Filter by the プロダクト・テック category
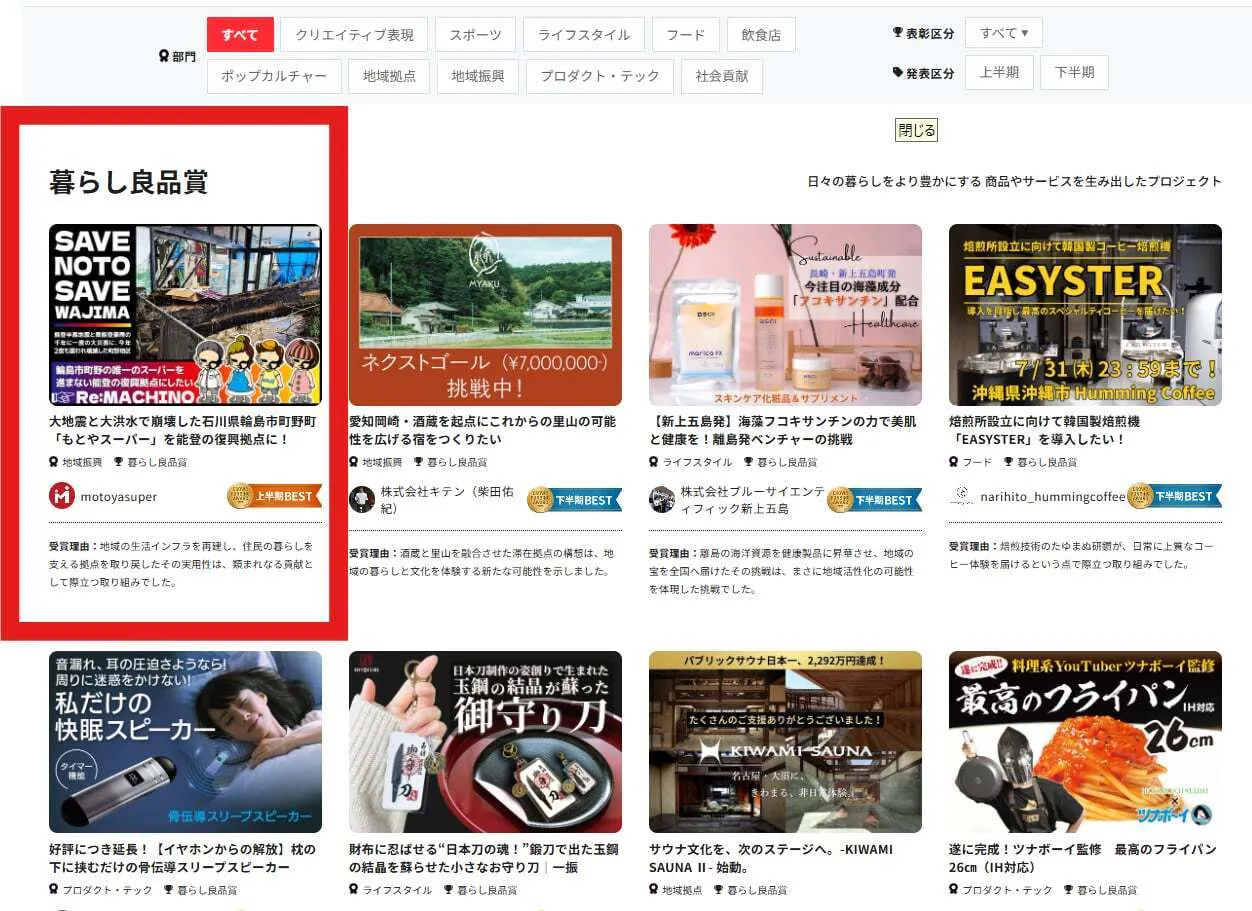This screenshot has height=911, width=1252. [x=599, y=76]
